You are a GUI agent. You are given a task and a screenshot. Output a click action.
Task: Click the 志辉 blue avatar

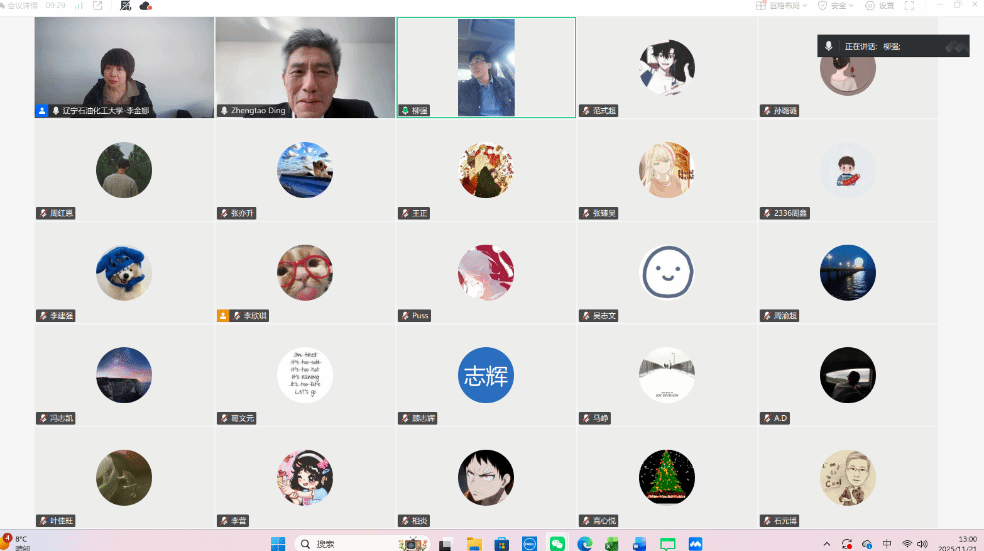pyautogui.click(x=485, y=375)
